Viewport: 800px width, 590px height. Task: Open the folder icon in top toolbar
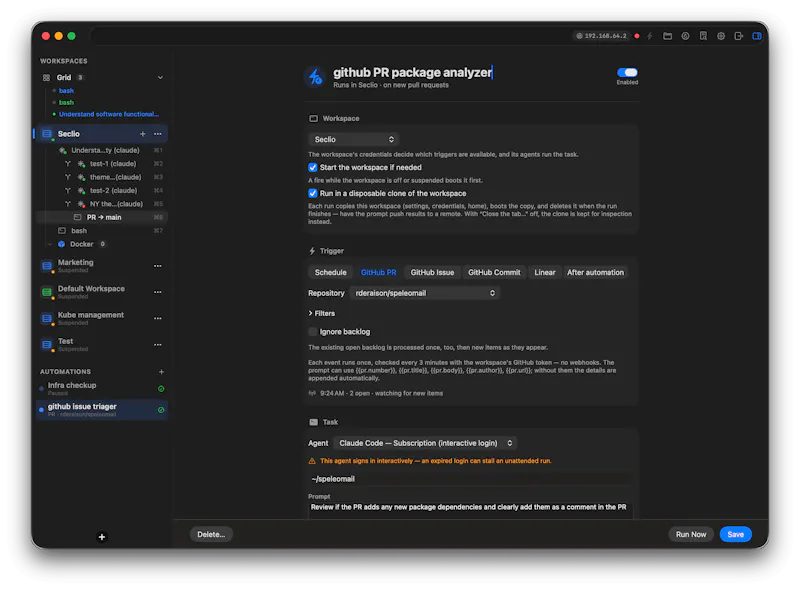click(667, 36)
